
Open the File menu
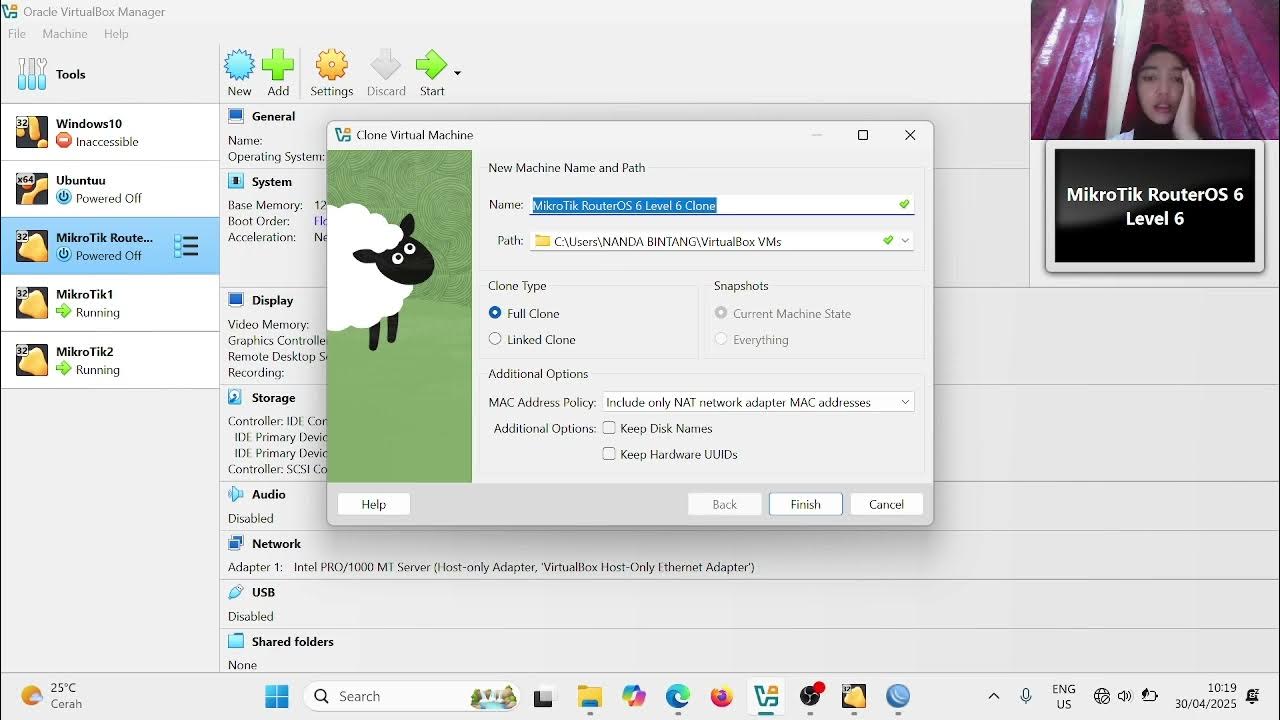pos(17,34)
